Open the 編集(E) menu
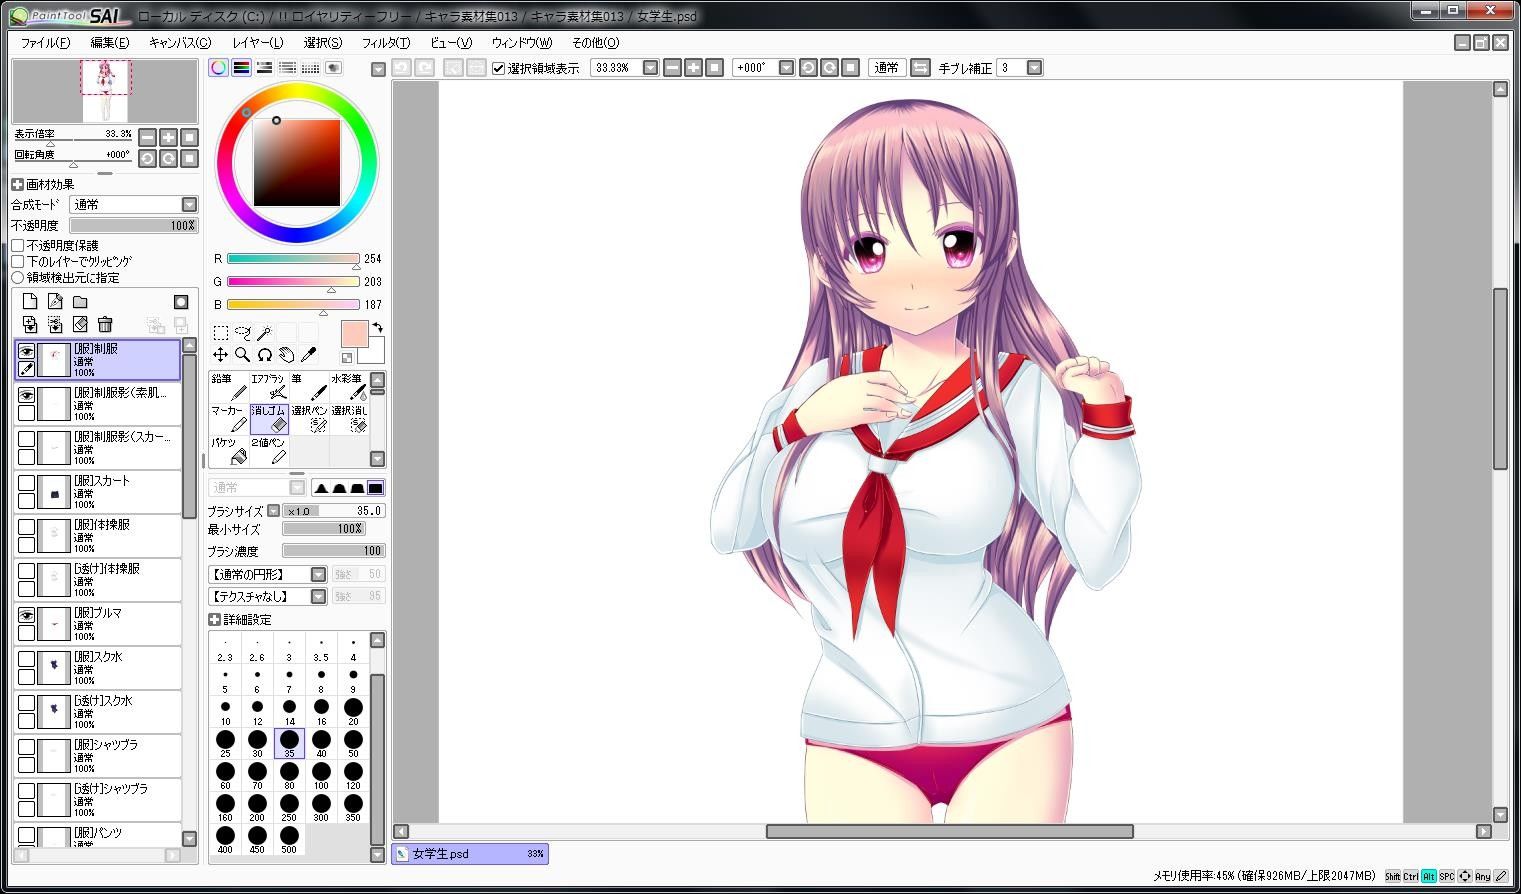1521x894 pixels. (x=110, y=43)
